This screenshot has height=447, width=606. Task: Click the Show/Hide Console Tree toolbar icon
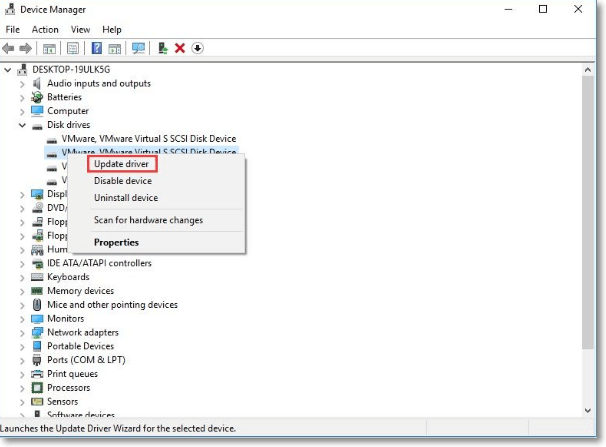tap(49, 49)
